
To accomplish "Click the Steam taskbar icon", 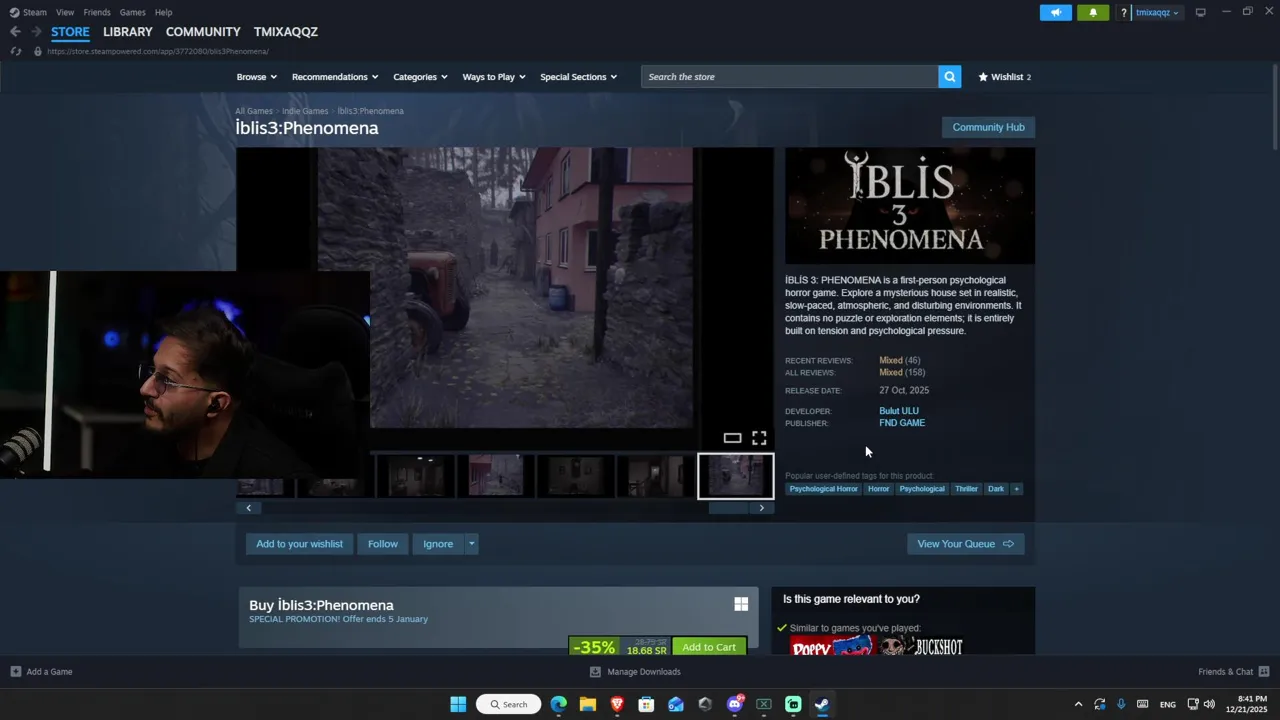I will click(x=822, y=704).
